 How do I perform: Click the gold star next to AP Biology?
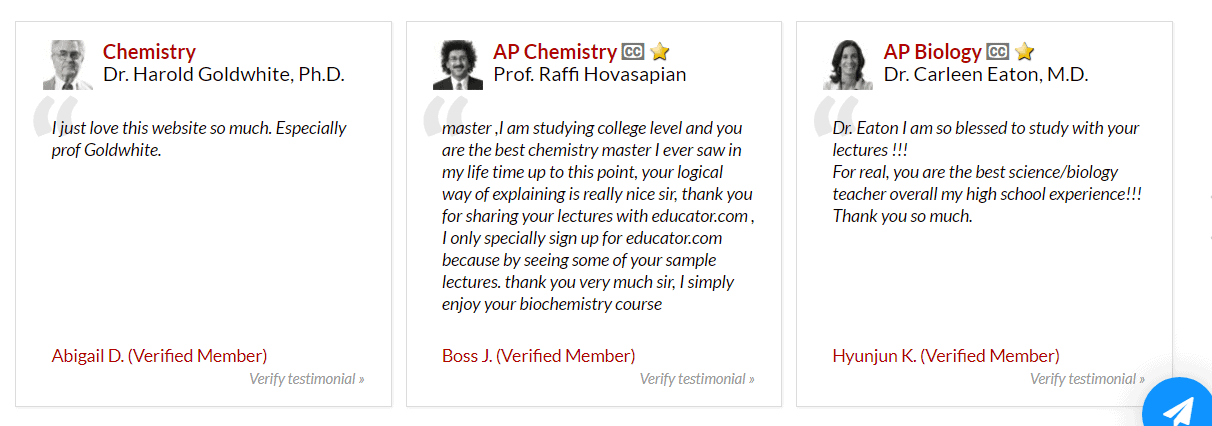click(x=1024, y=51)
